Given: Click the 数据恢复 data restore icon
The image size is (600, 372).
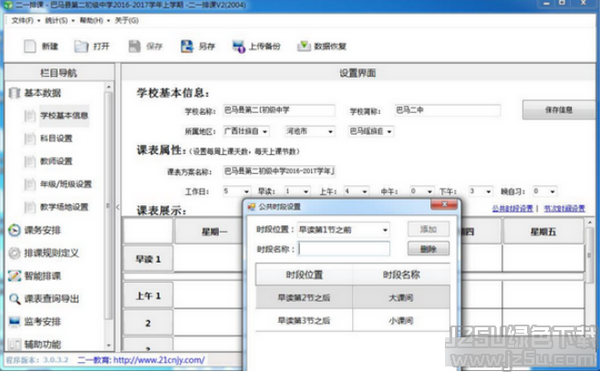Looking at the screenshot, I should click(304, 46).
